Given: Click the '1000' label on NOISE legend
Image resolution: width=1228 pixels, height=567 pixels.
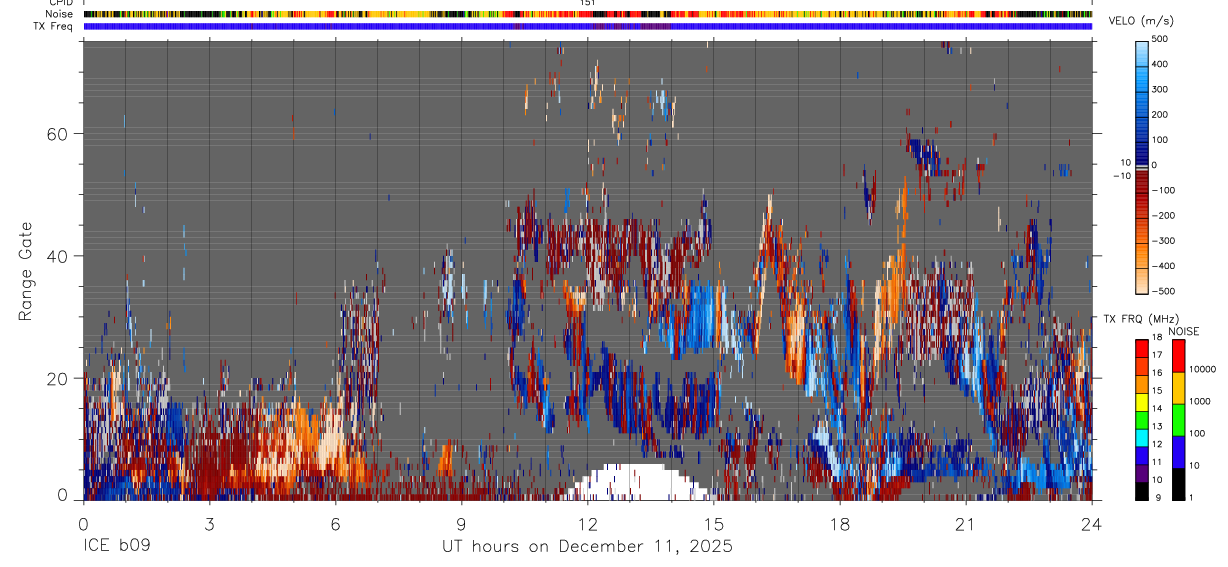Looking at the screenshot, I should coord(1199,401).
